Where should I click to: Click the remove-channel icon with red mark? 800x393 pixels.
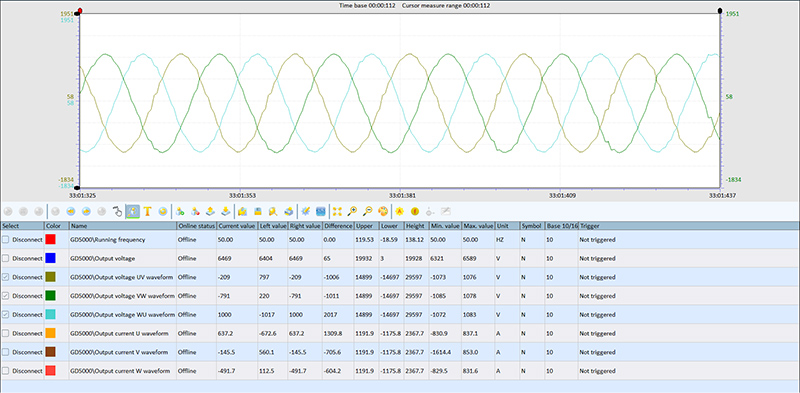(x=195, y=211)
